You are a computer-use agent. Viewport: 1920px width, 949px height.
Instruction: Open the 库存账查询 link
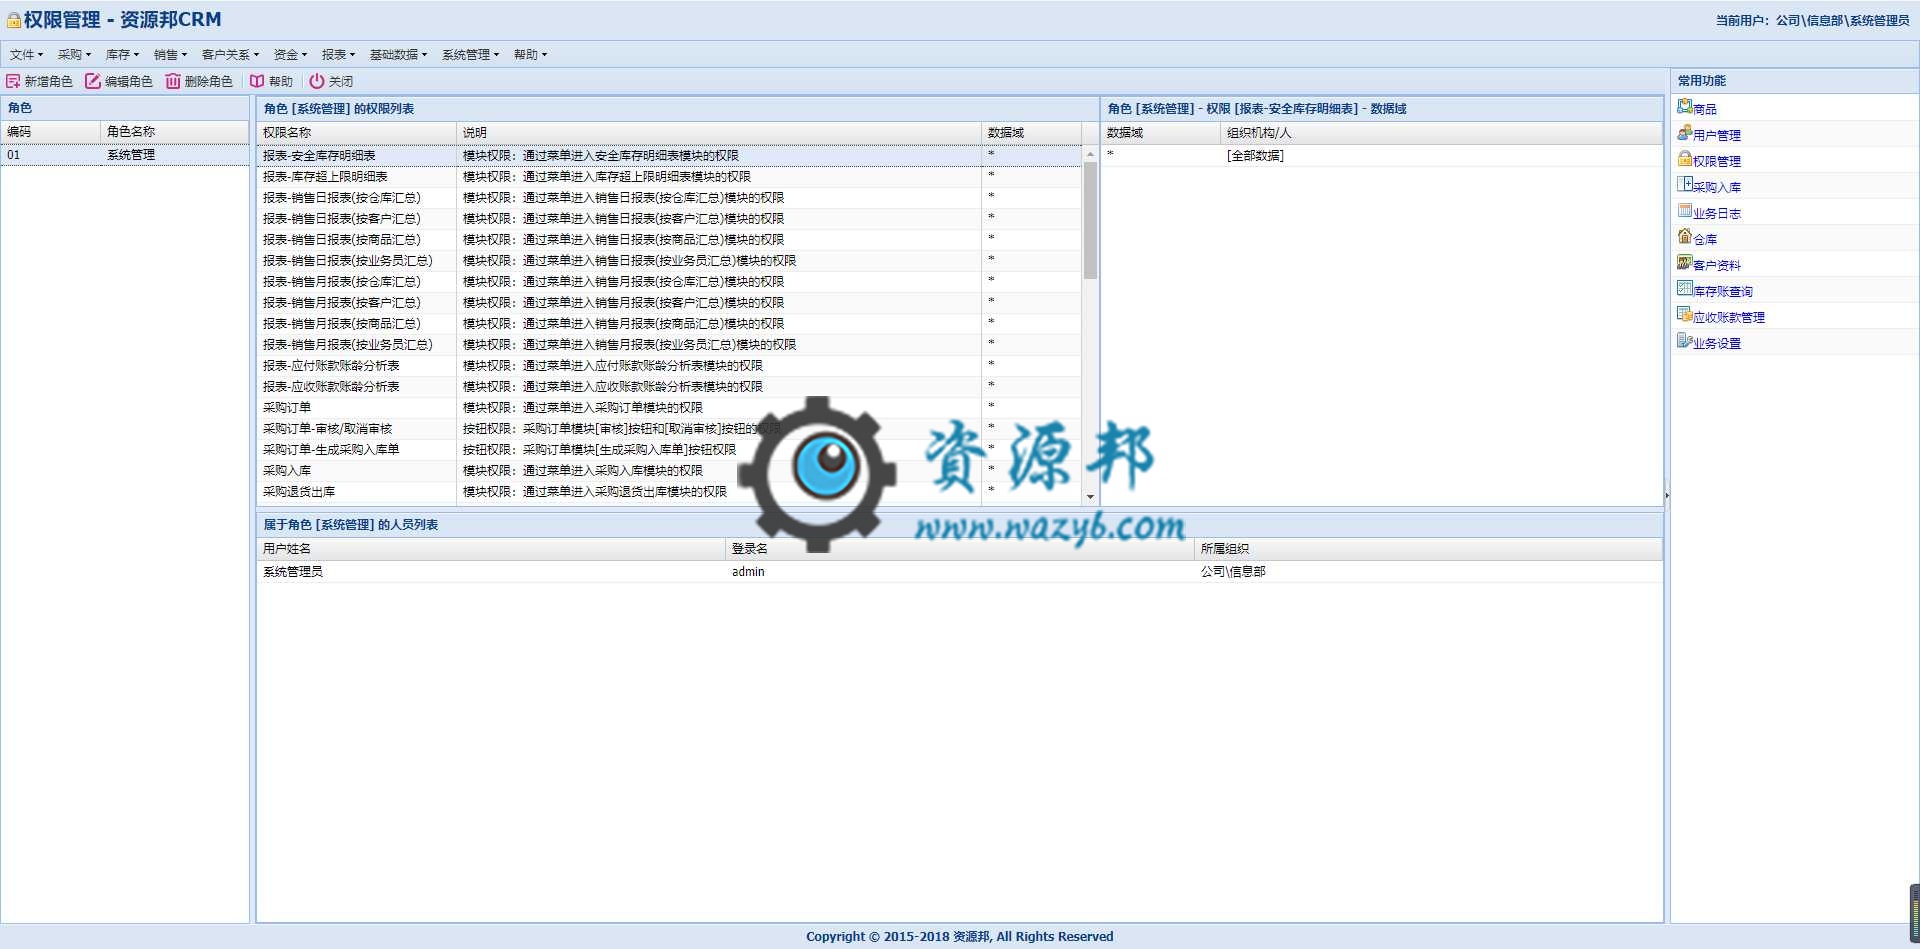point(1723,291)
